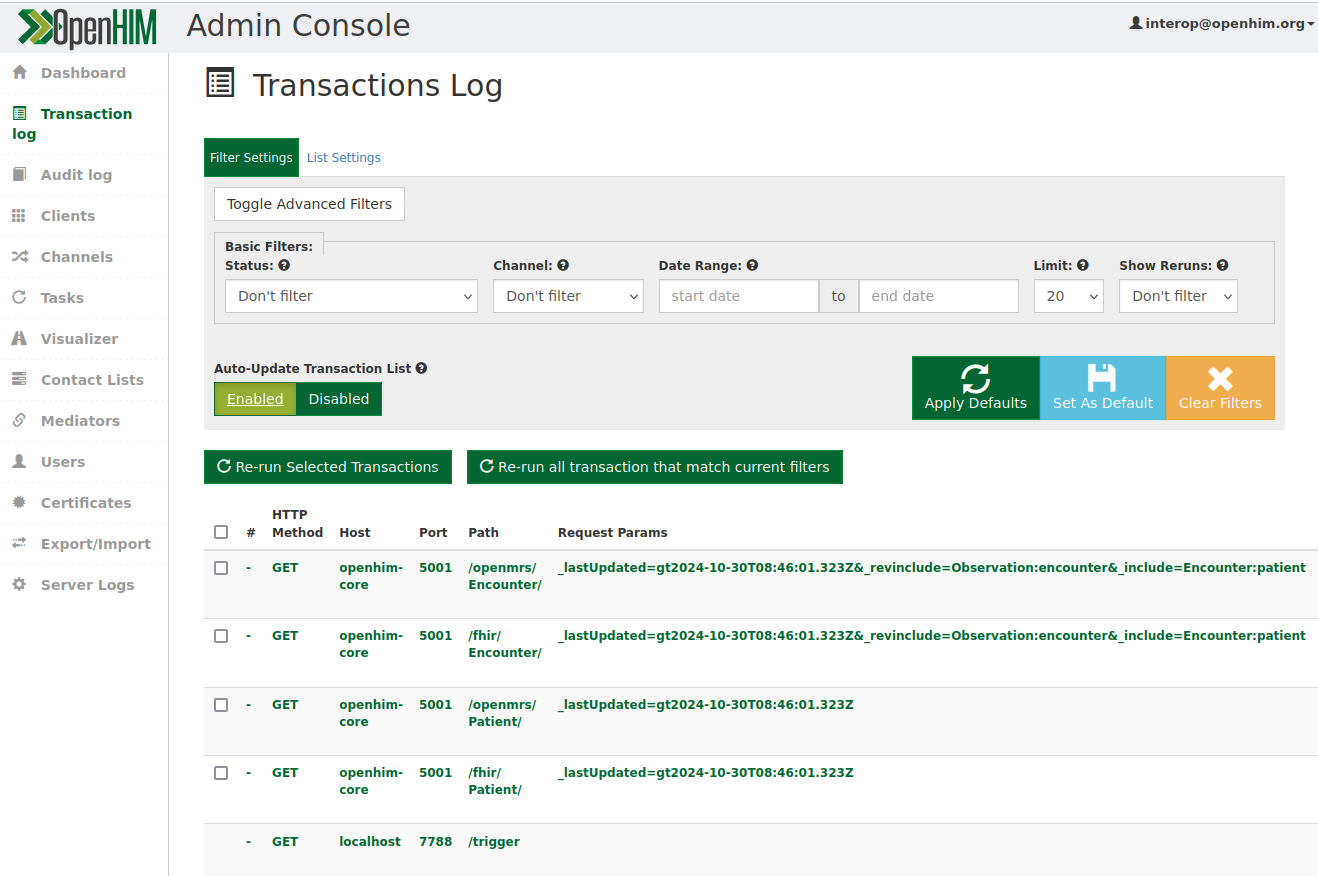Viewport: 1318px width, 876px height.
Task: Open Tasks via its refresh icon
Action: point(19,298)
